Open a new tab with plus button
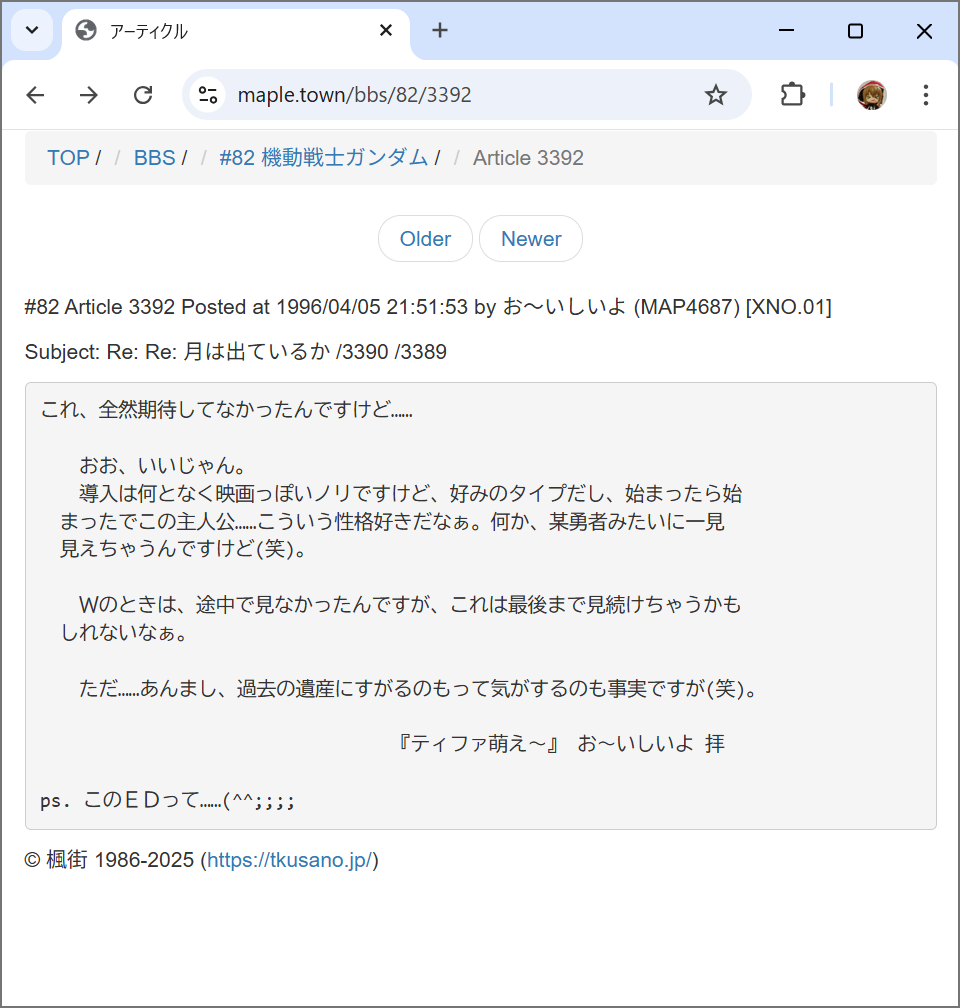 [440, 31]
